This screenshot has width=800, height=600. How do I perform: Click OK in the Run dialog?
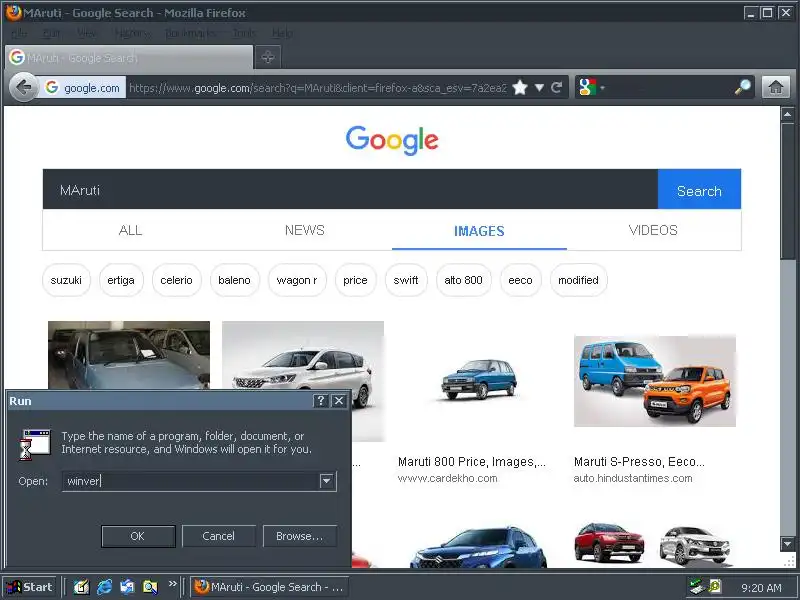tap(138, 536)
